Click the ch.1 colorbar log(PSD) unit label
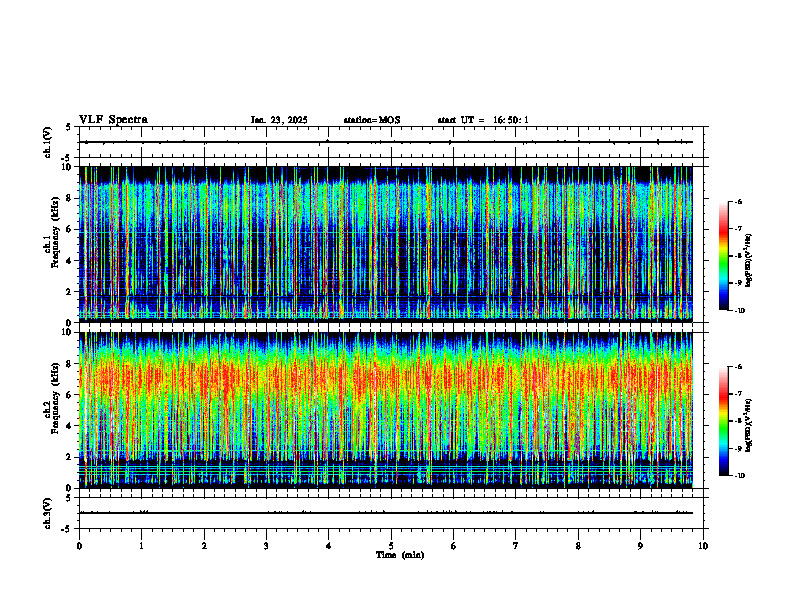The width and height of the screenshot is (792, 612). click(749, 261)
